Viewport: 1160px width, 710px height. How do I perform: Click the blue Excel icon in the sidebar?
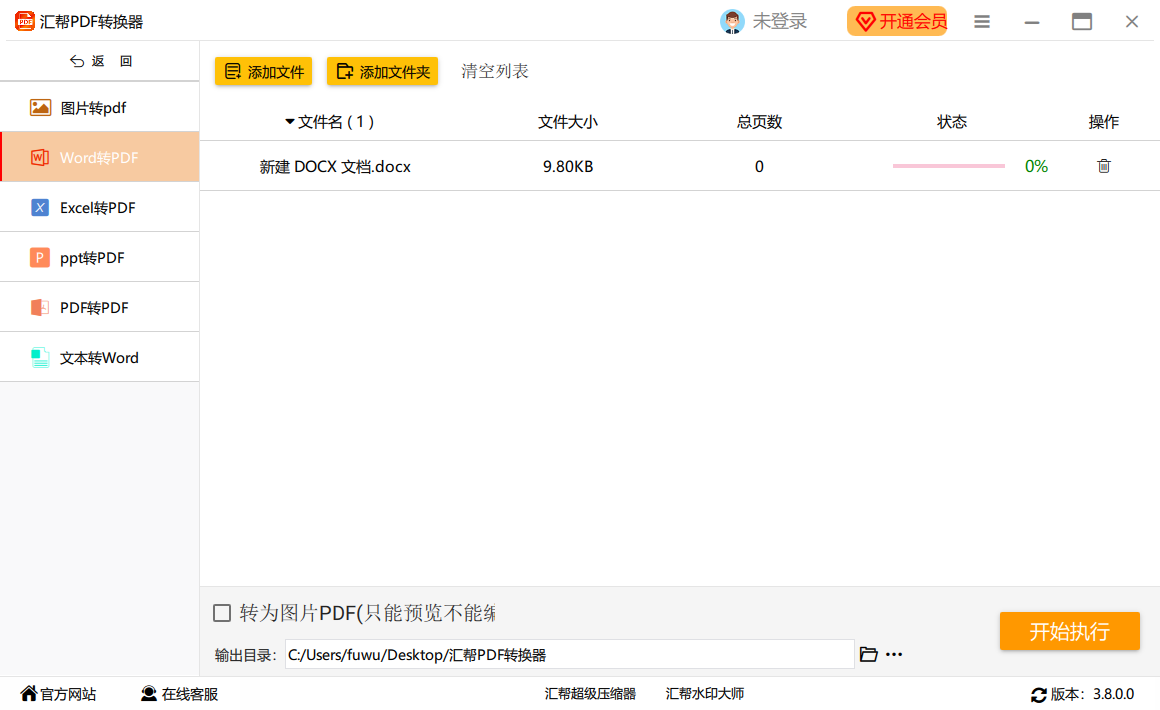pyautogui.click(x=40, y=208)
